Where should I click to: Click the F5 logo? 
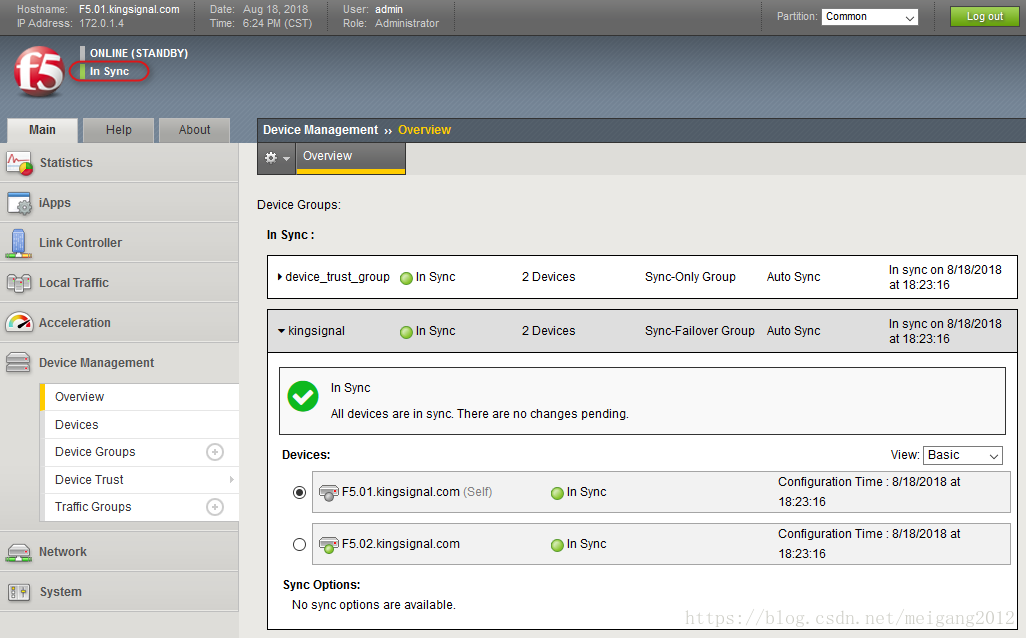39,71
